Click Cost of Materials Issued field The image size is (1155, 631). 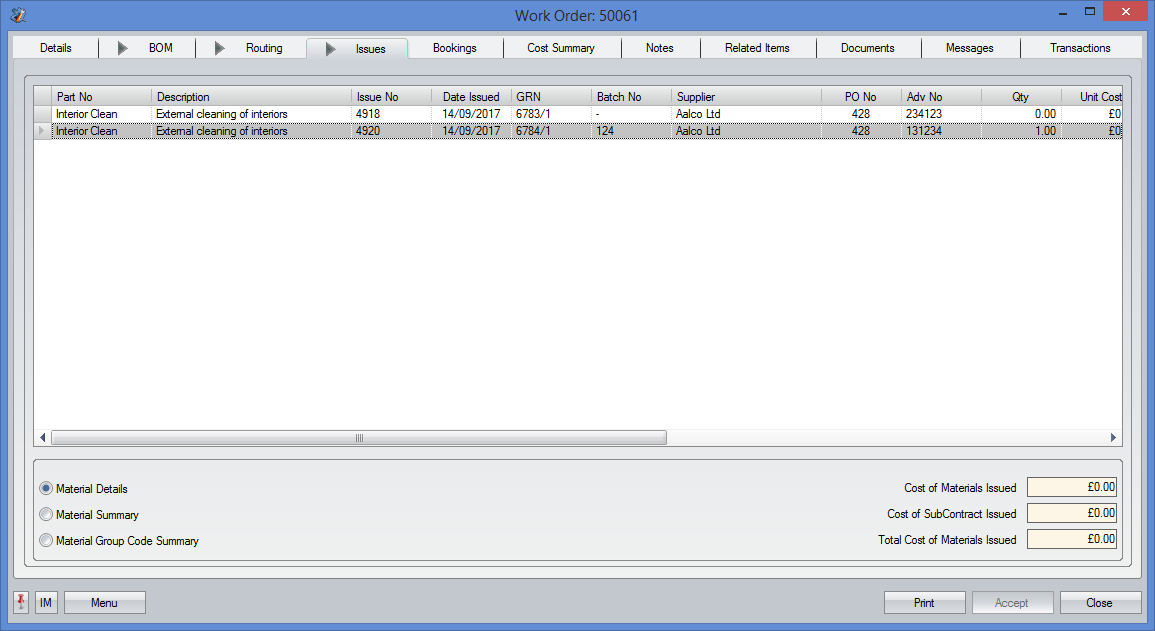[x=1072, y=487]
